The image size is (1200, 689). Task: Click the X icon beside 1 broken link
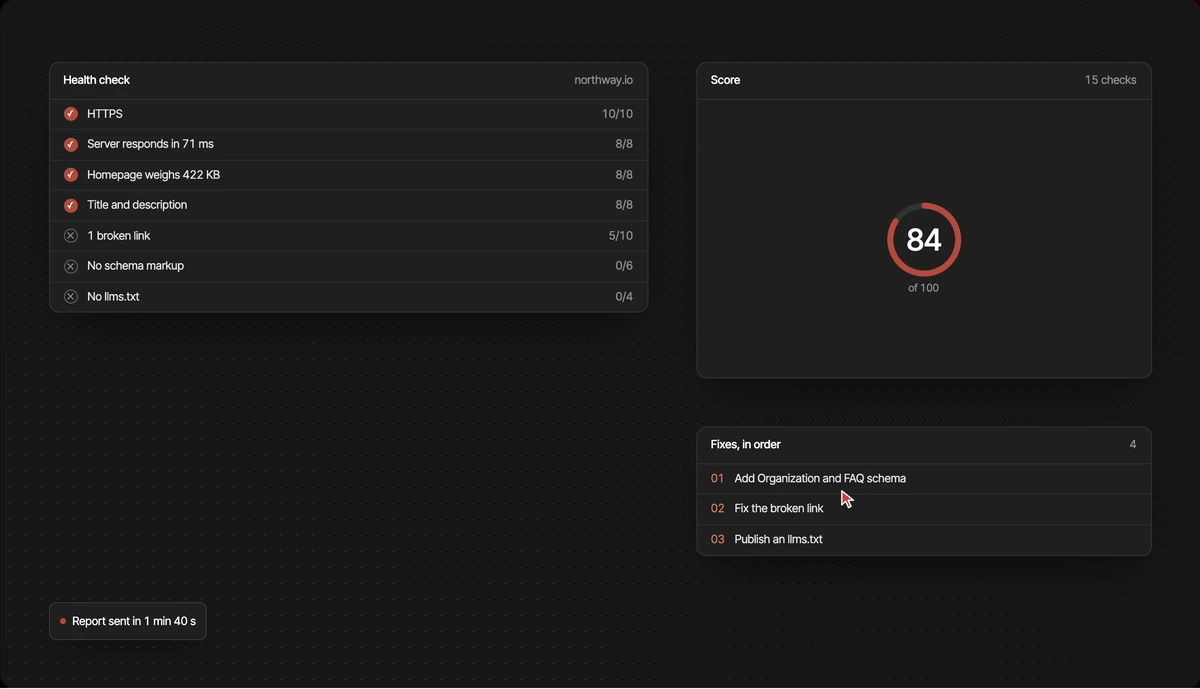point(71,236)
